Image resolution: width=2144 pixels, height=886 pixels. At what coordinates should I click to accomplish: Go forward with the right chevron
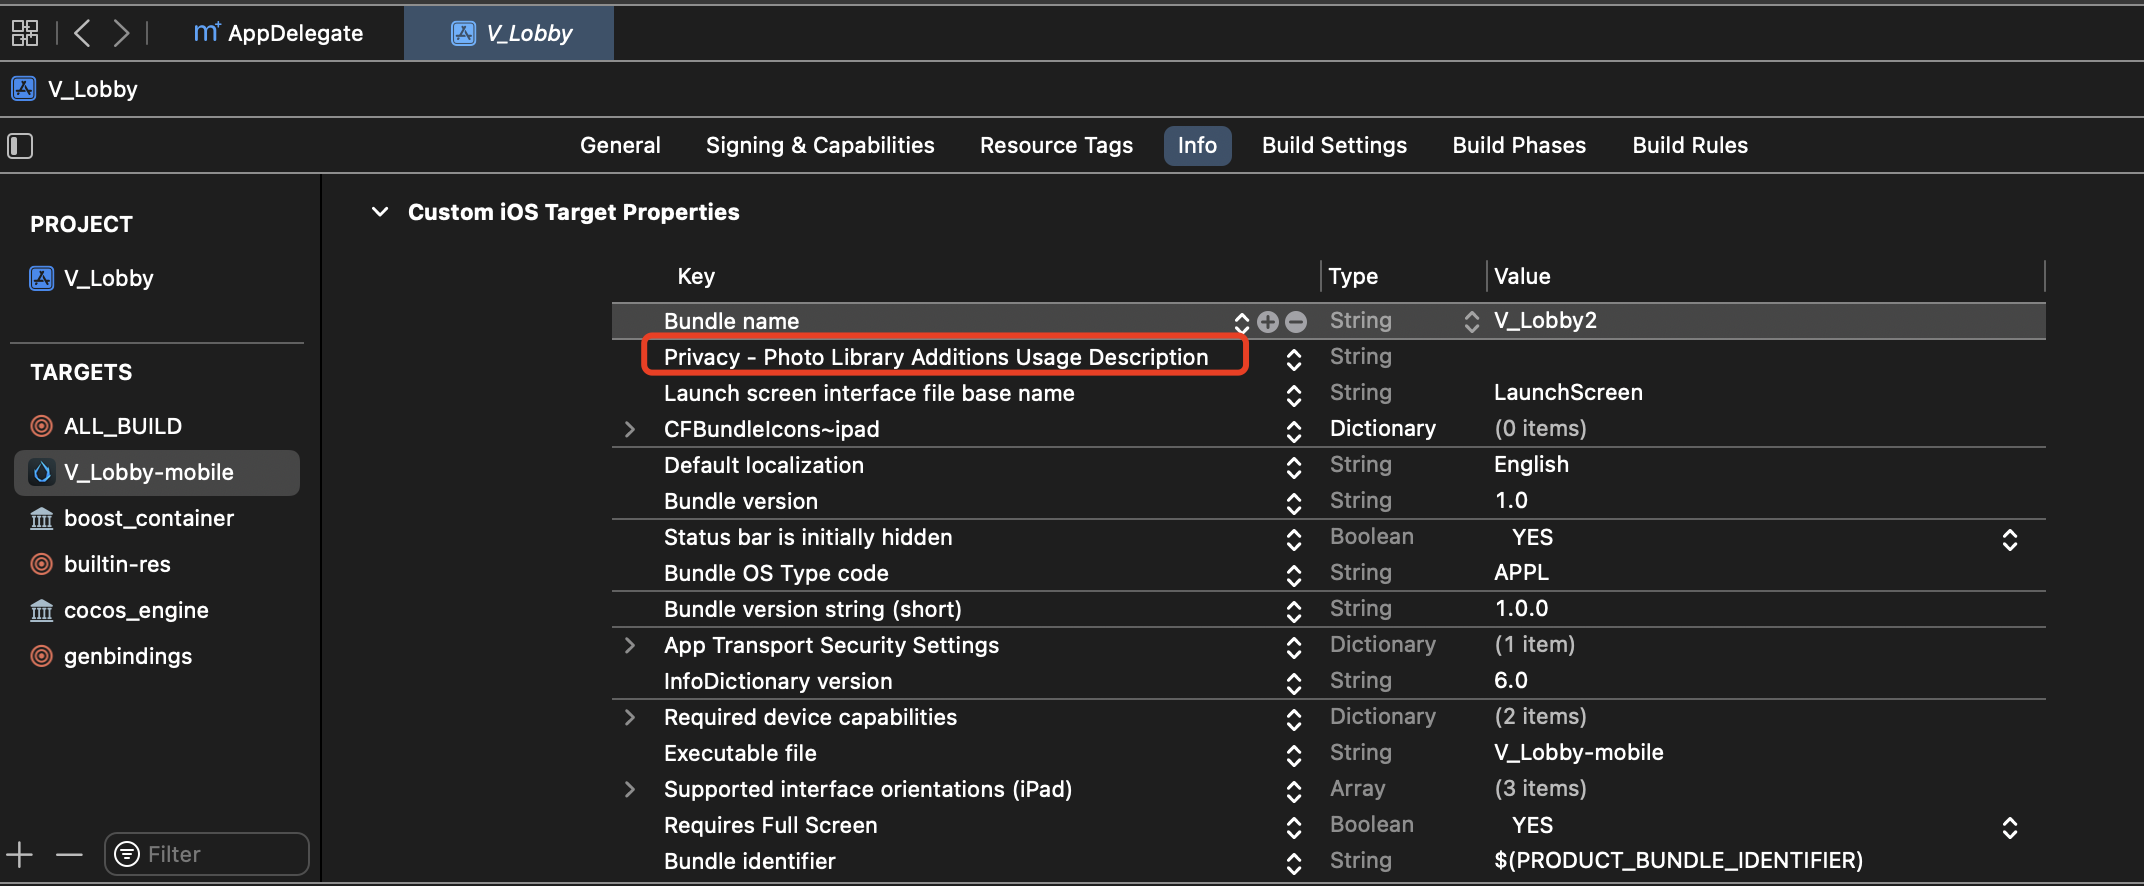[121, 33]
